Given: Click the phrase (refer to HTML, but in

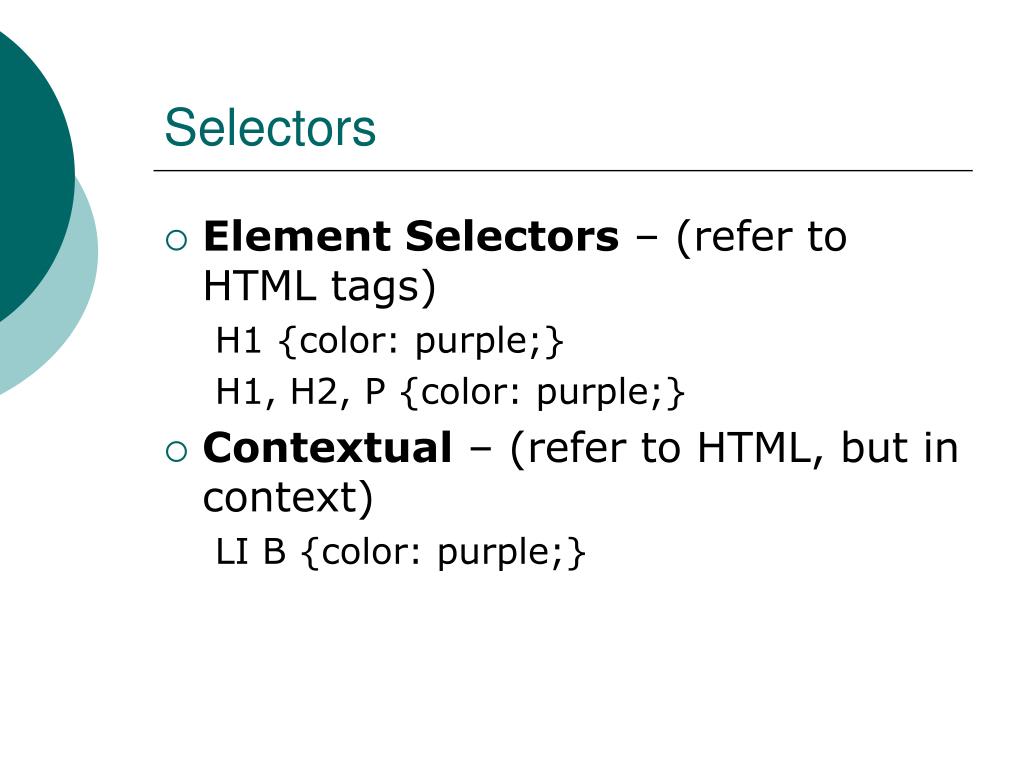Looking at the screenshot, I should [x=734, y=448].
